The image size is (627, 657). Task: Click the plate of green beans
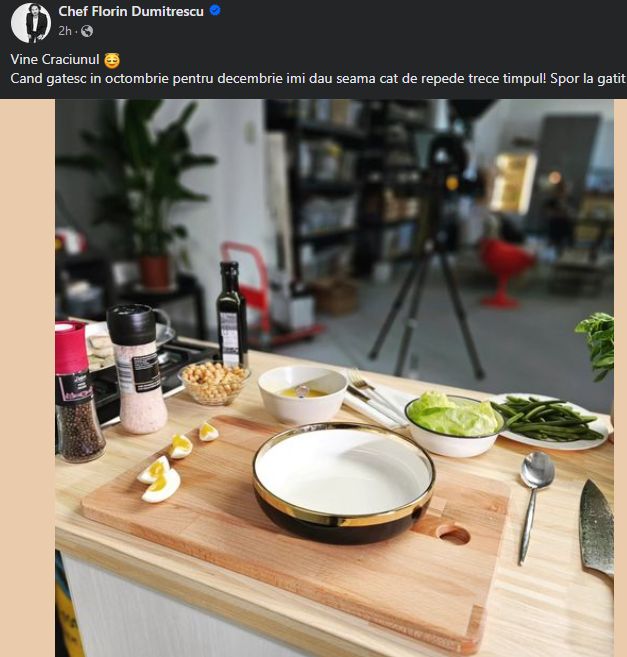(550, 421)
